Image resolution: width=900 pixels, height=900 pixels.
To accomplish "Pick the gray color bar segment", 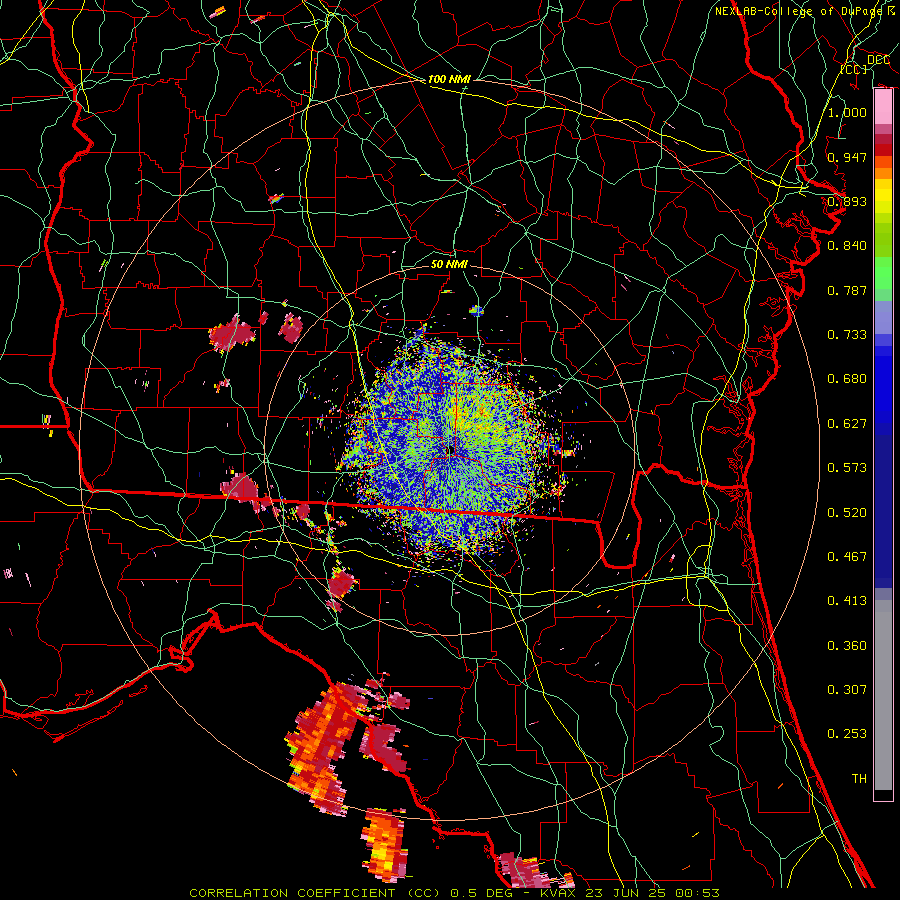I will point(883,695).
